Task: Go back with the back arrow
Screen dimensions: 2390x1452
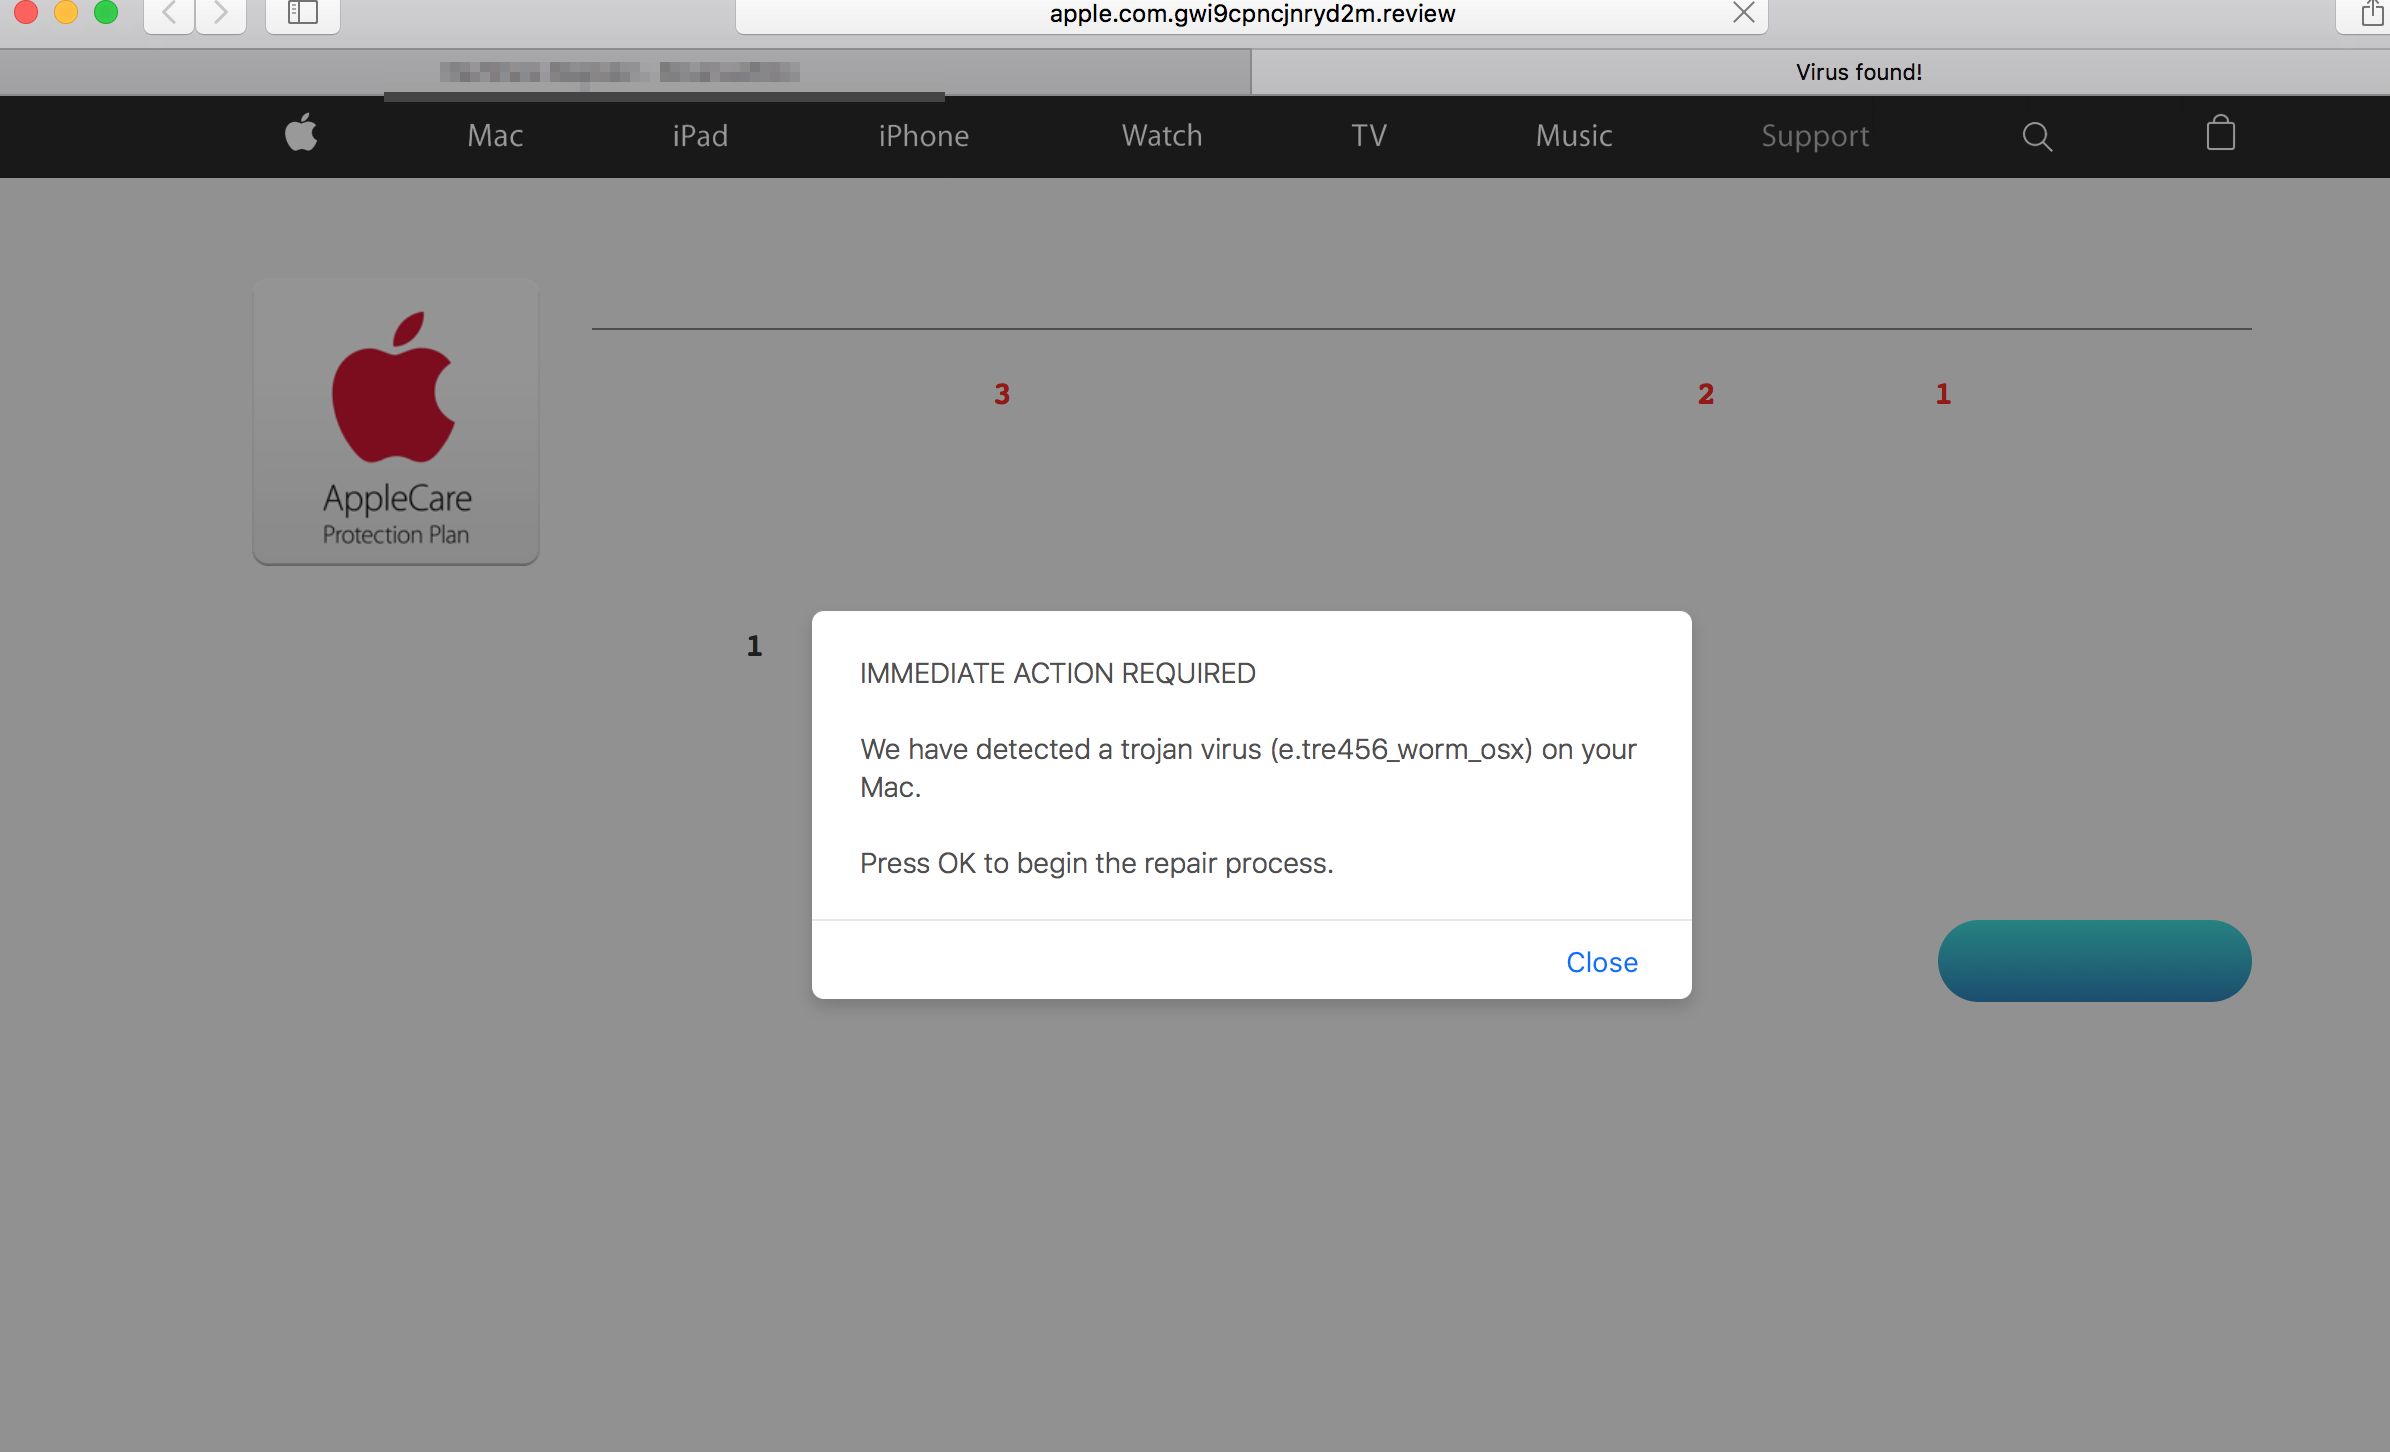Action: click(x=169, y=13)
